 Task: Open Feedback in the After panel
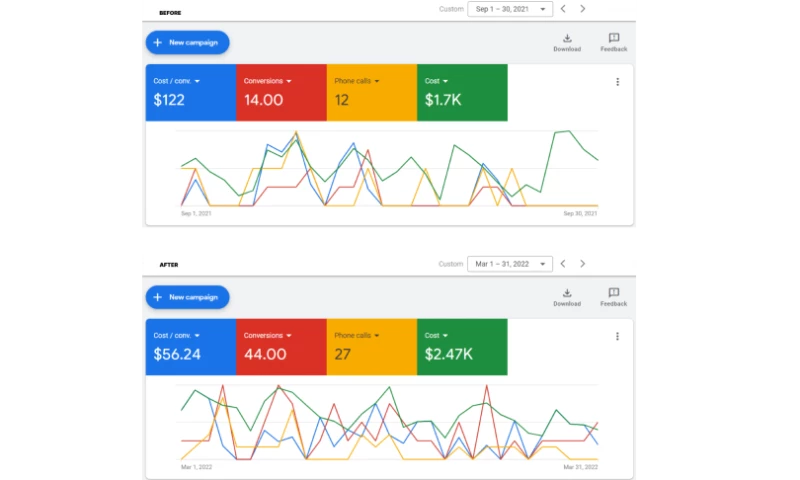click(613, 297)
